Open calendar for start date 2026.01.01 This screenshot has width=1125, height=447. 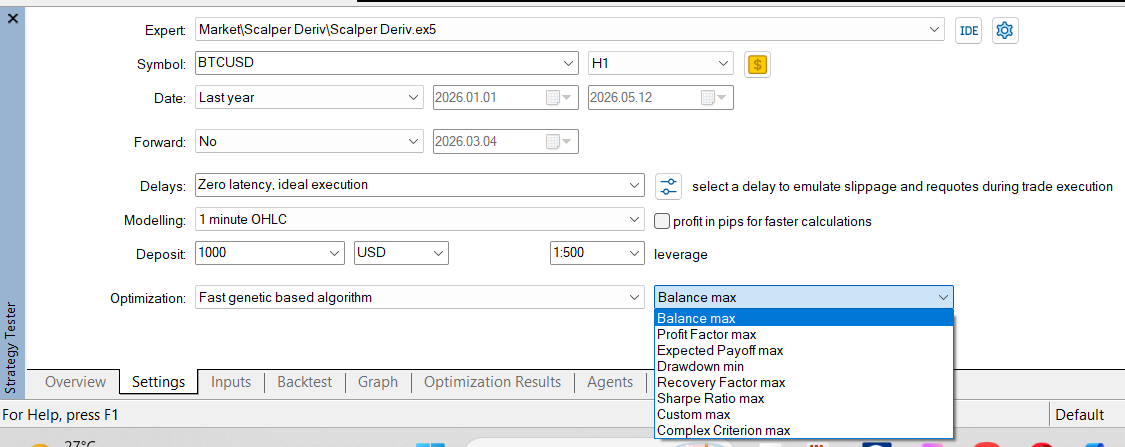click(558, 98)
